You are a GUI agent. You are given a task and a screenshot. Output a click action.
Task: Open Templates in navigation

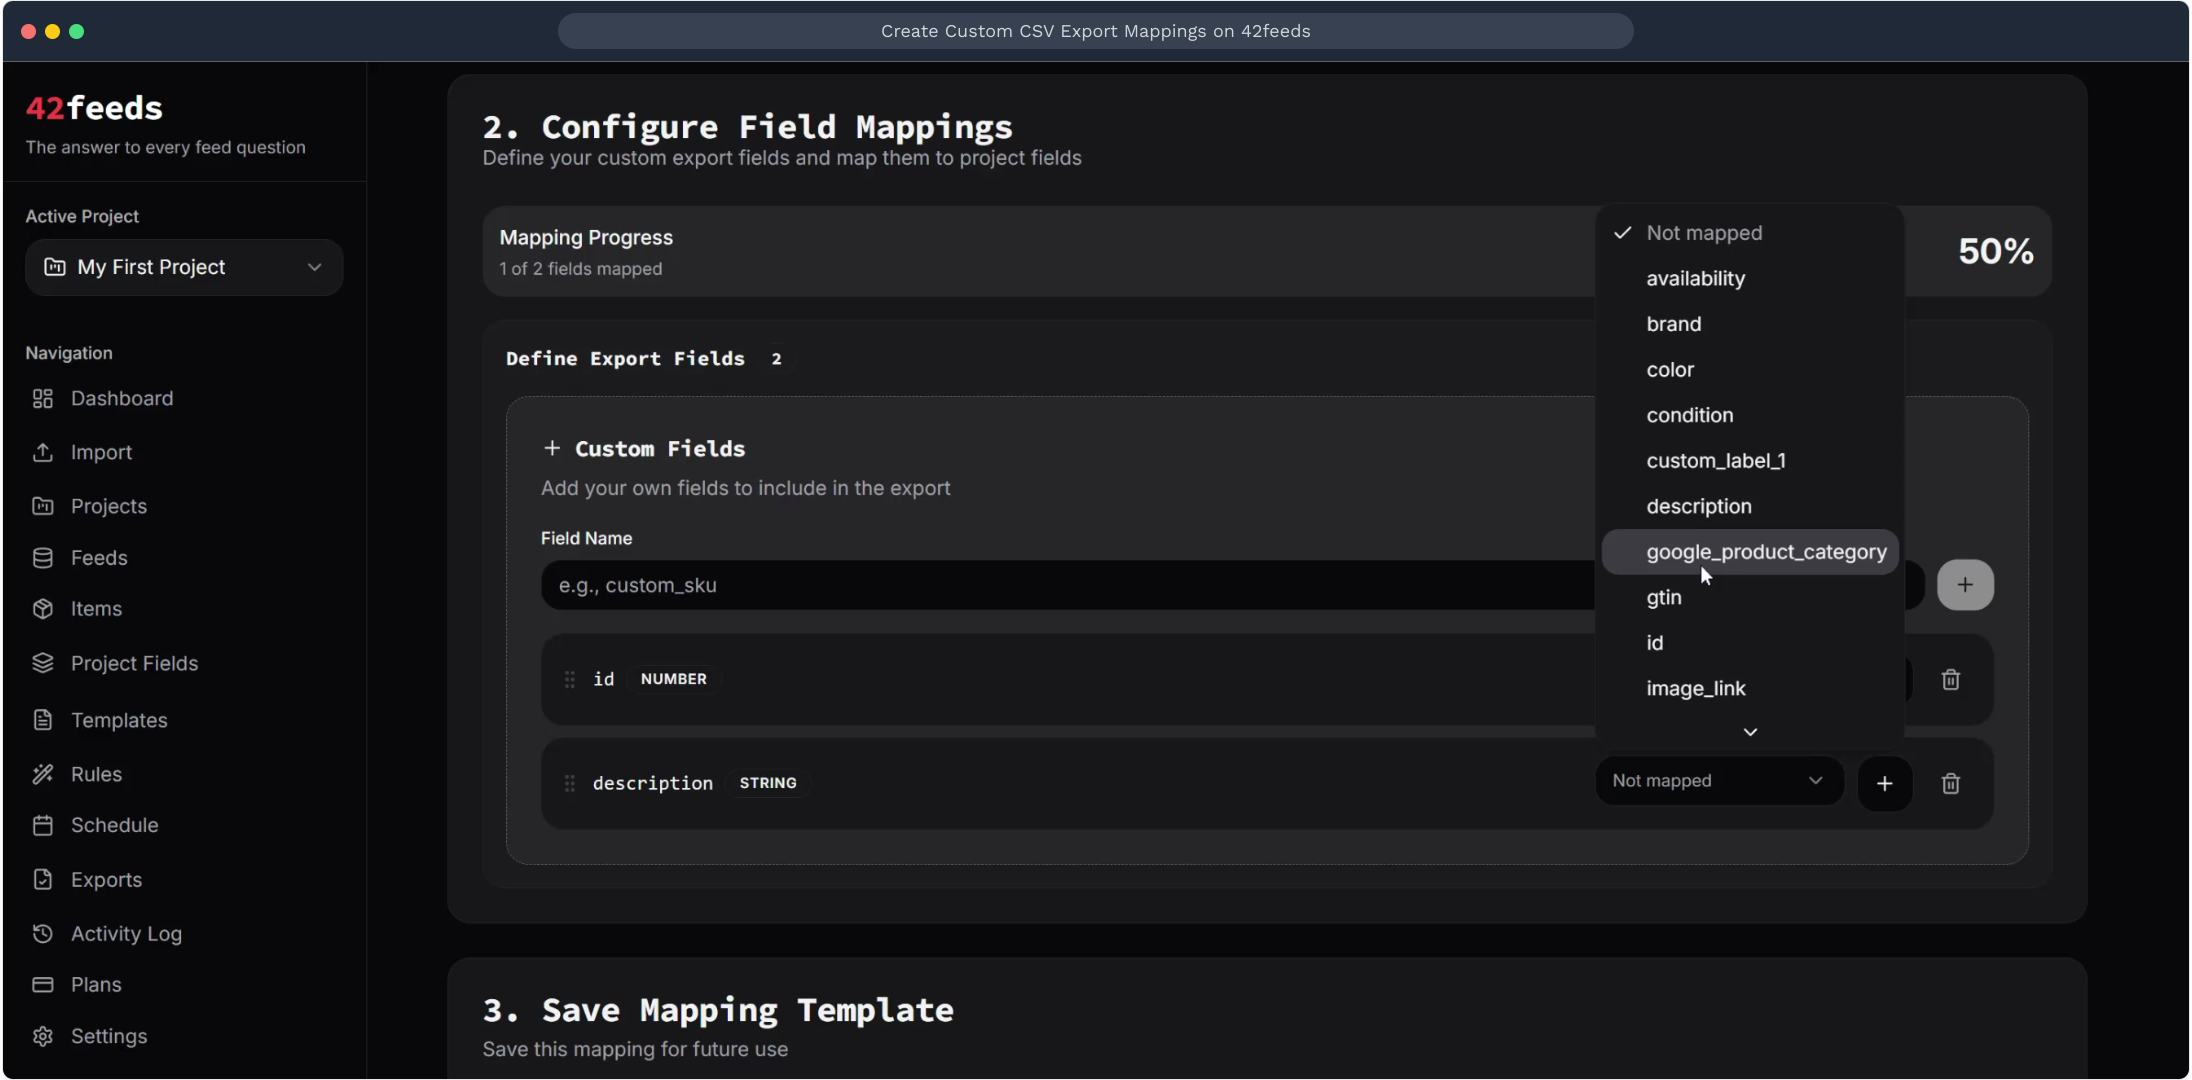pos(119,720)
